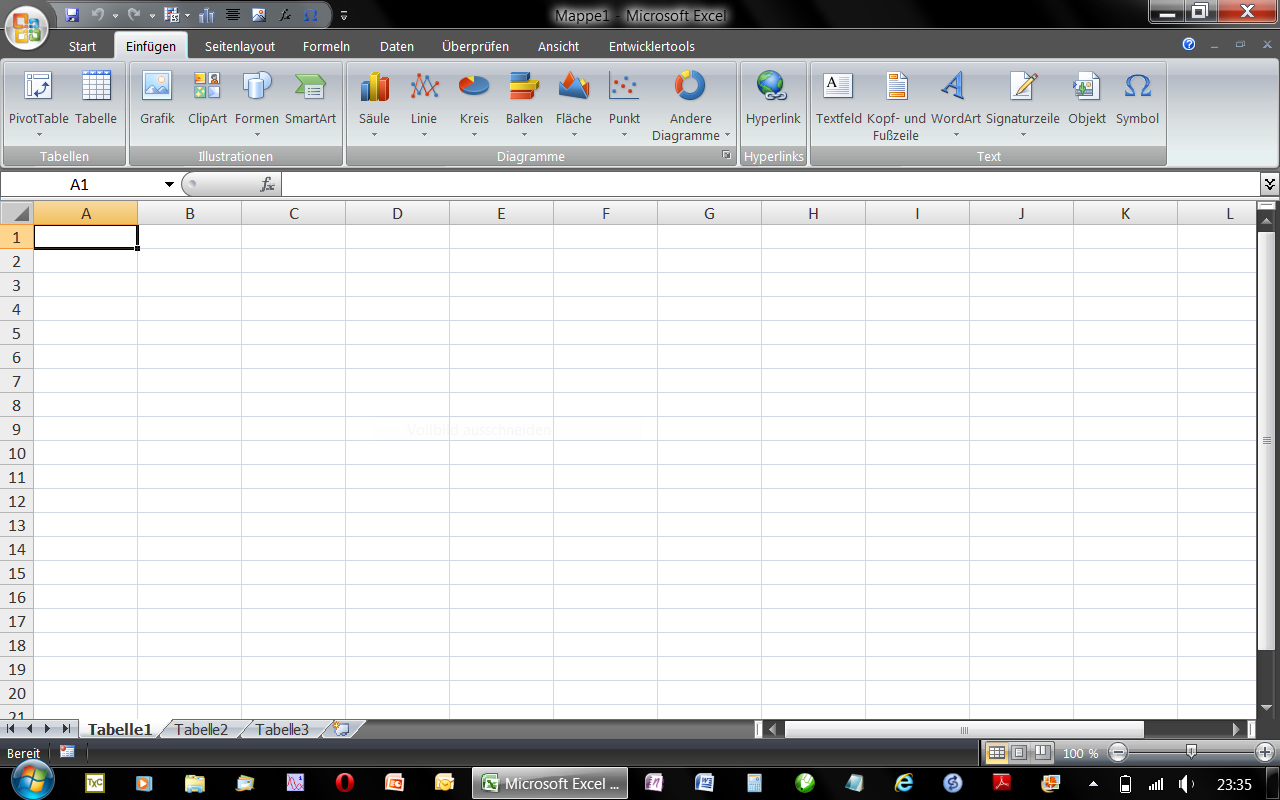This screenshot has width=1280, height=800.
Task: Select the Tabelle3 sheet tab
Action: (282, 729)
